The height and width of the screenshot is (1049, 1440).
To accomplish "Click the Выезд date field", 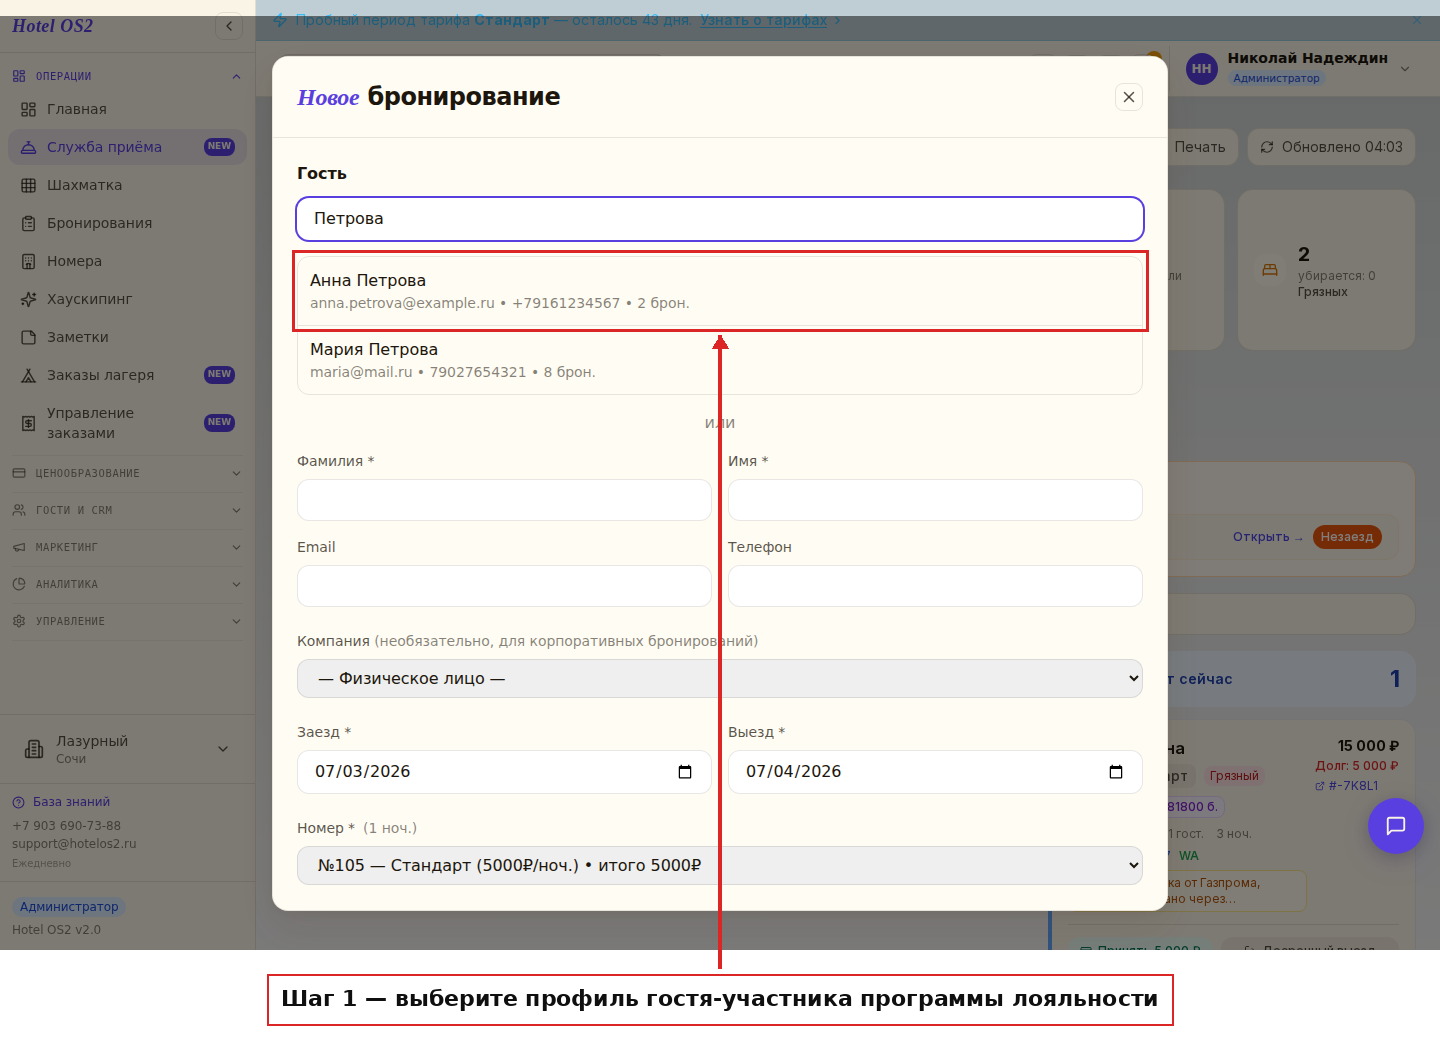I will 935,772.
